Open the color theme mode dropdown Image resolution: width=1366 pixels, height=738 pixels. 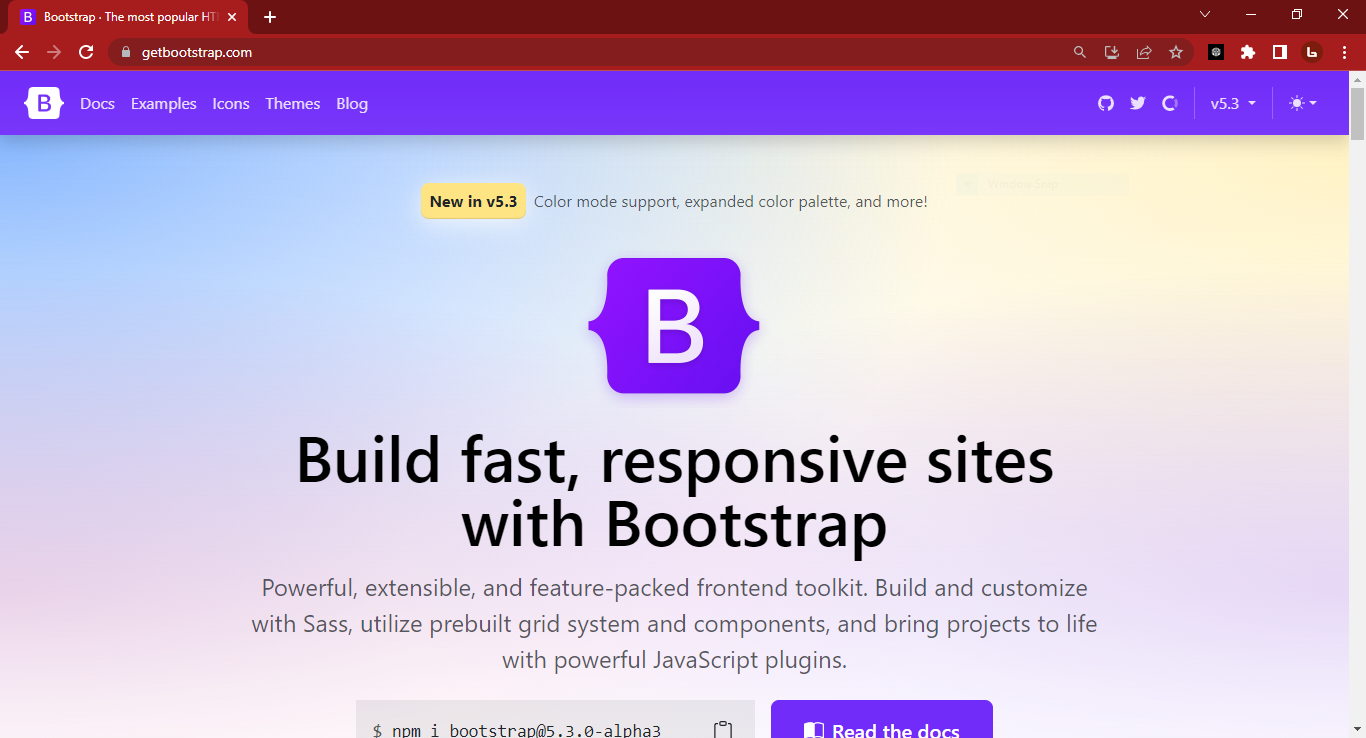click(x=1303, y=103)
